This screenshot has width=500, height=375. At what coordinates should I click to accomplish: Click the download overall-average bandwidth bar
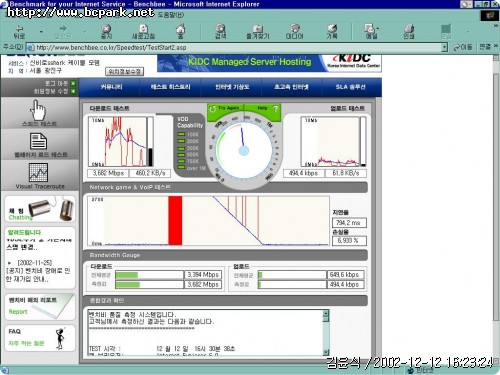149,275
